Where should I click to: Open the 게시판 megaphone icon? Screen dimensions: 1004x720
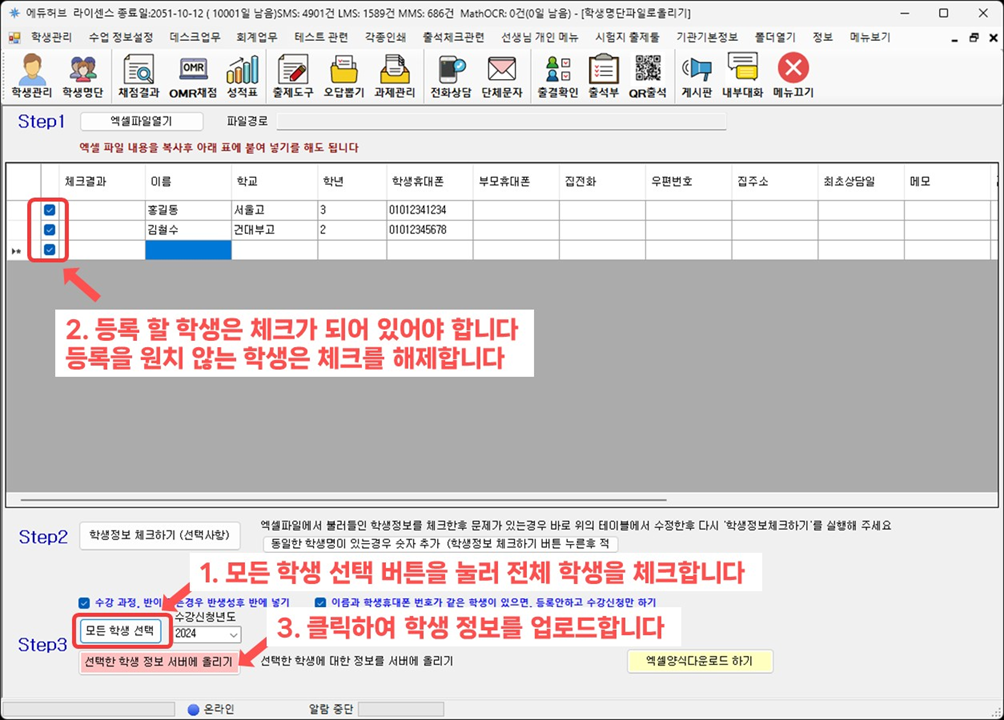point(695,76)
